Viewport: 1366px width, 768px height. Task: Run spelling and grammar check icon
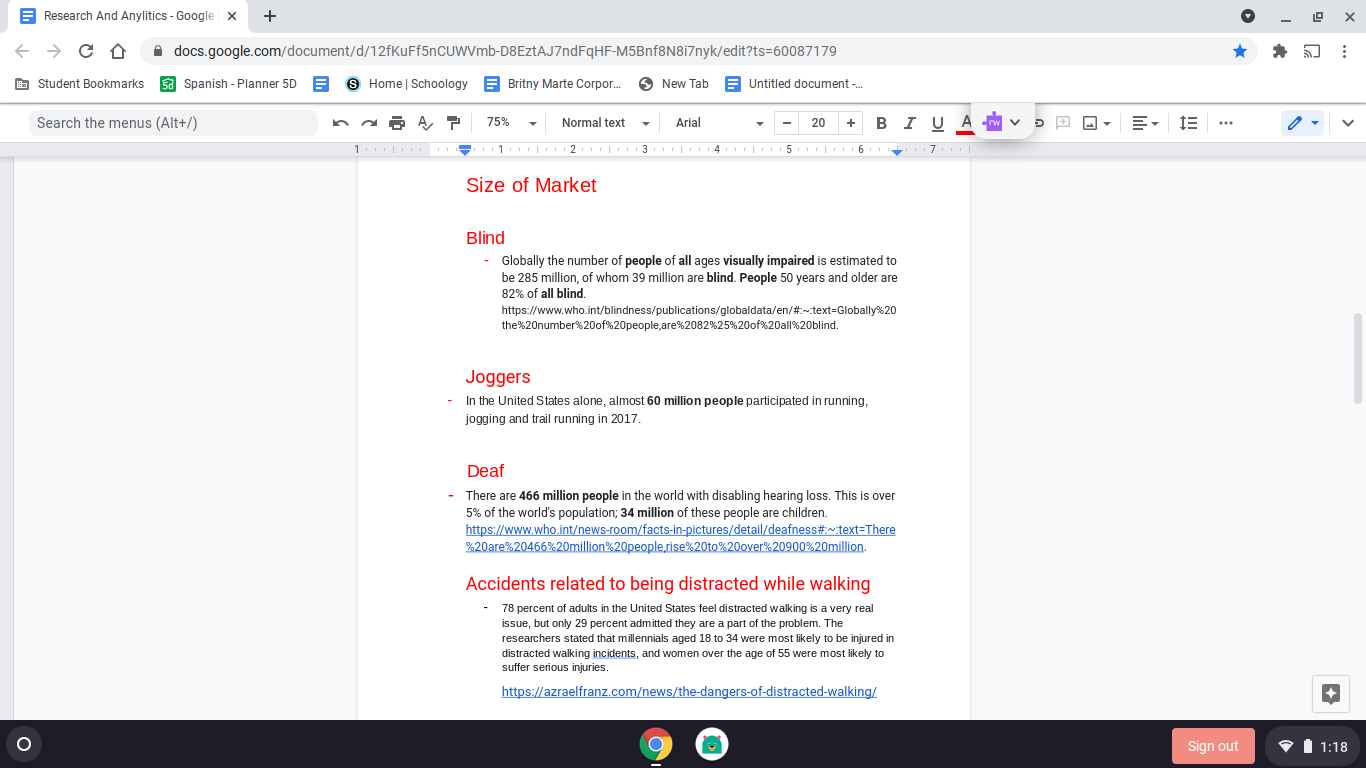(x=425, y=123)
